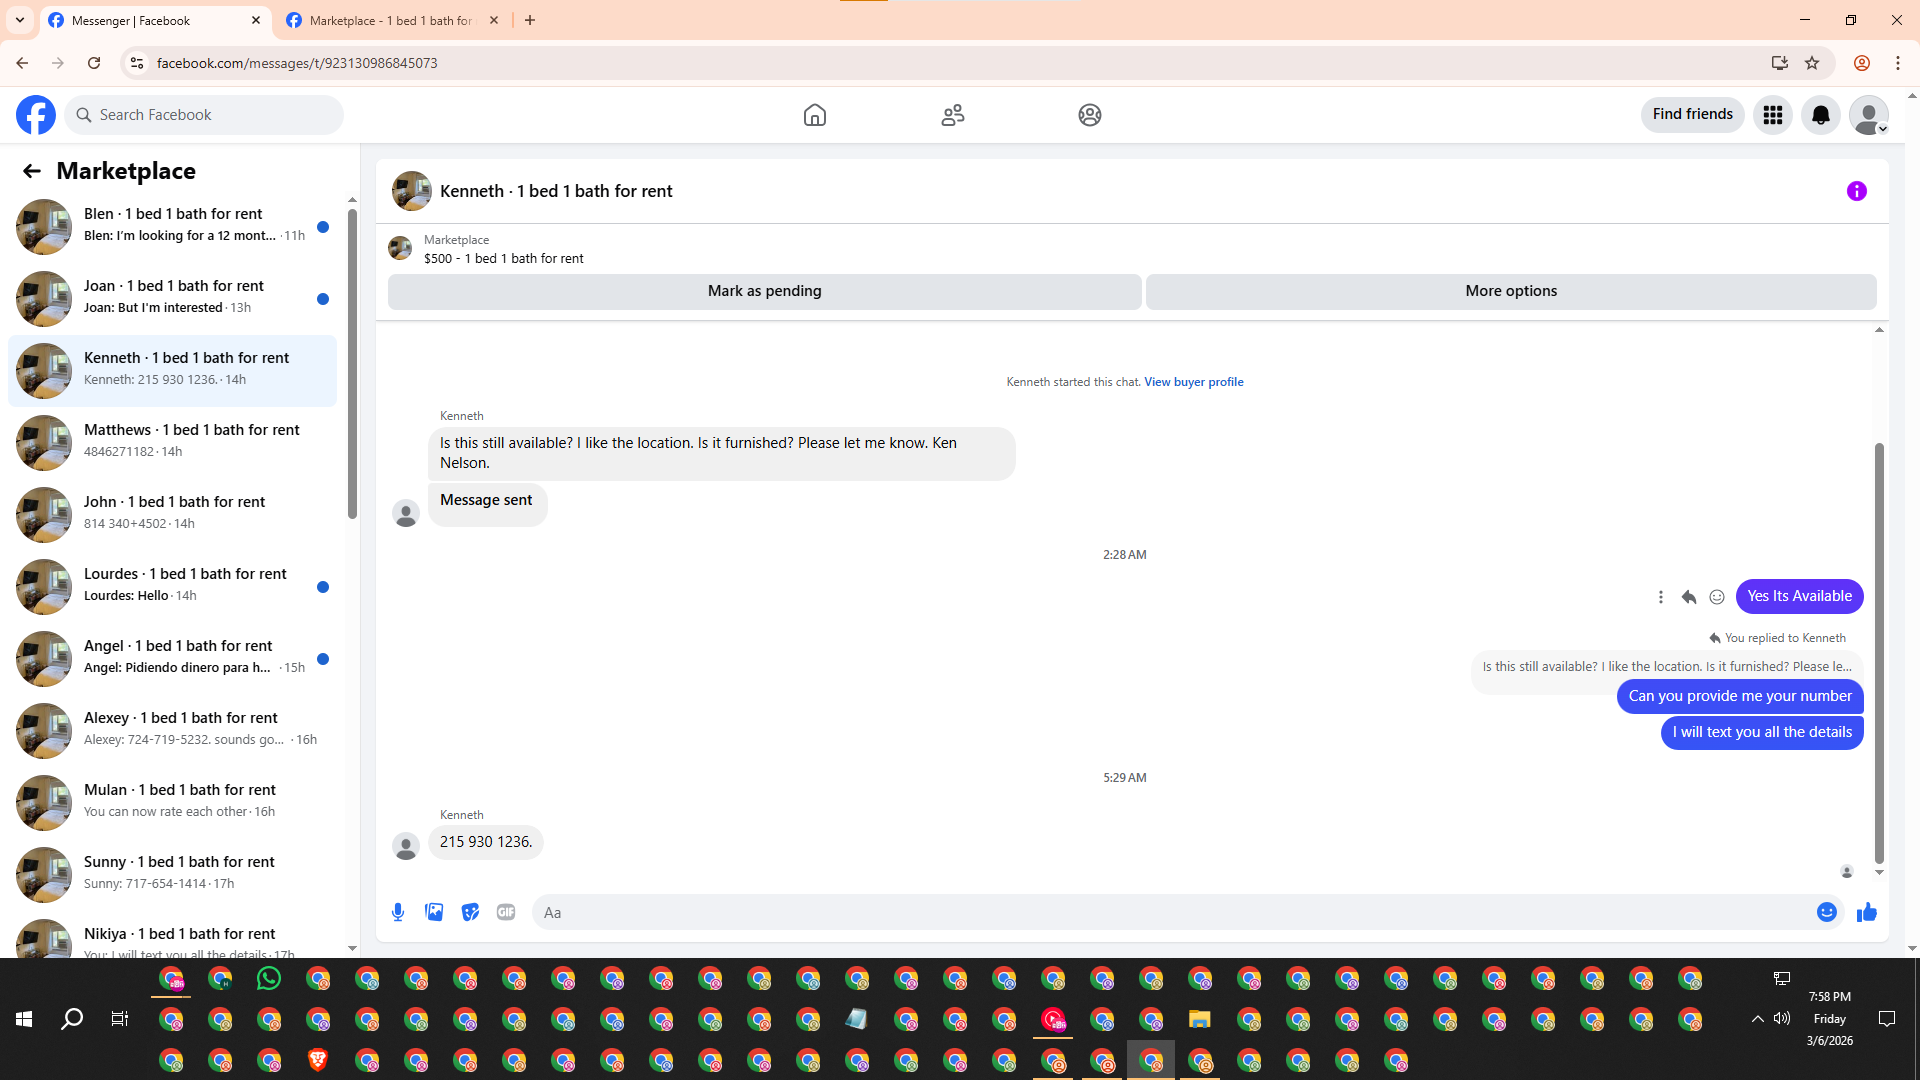Click the voice clip microphone icon
The image size is (1920, 1080).
398,912
